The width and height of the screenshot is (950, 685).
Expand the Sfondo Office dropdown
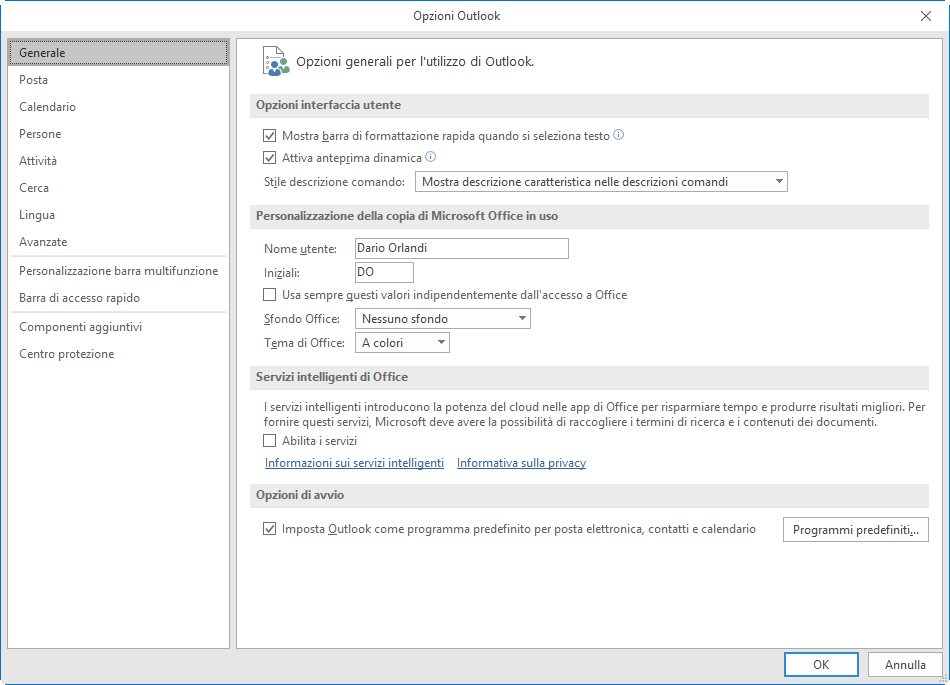click(442, 319)
